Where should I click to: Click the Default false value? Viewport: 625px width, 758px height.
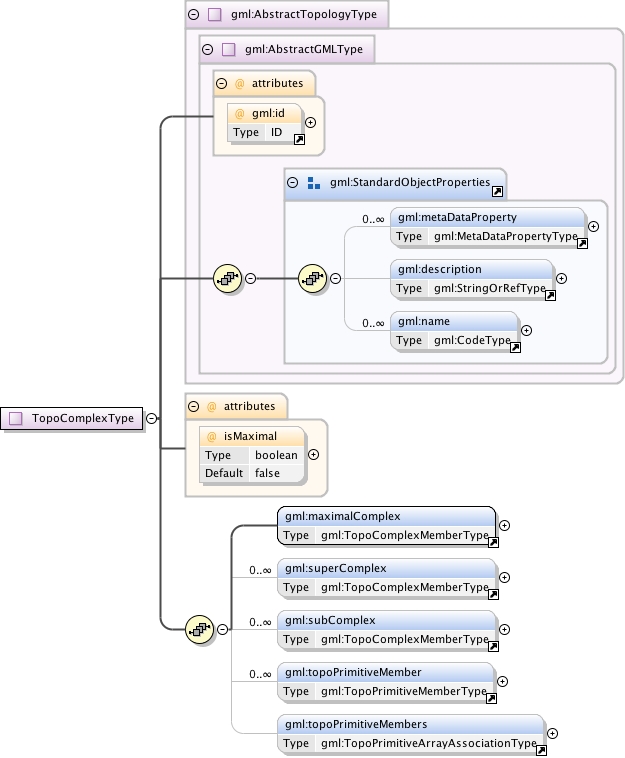pos(267,473)
